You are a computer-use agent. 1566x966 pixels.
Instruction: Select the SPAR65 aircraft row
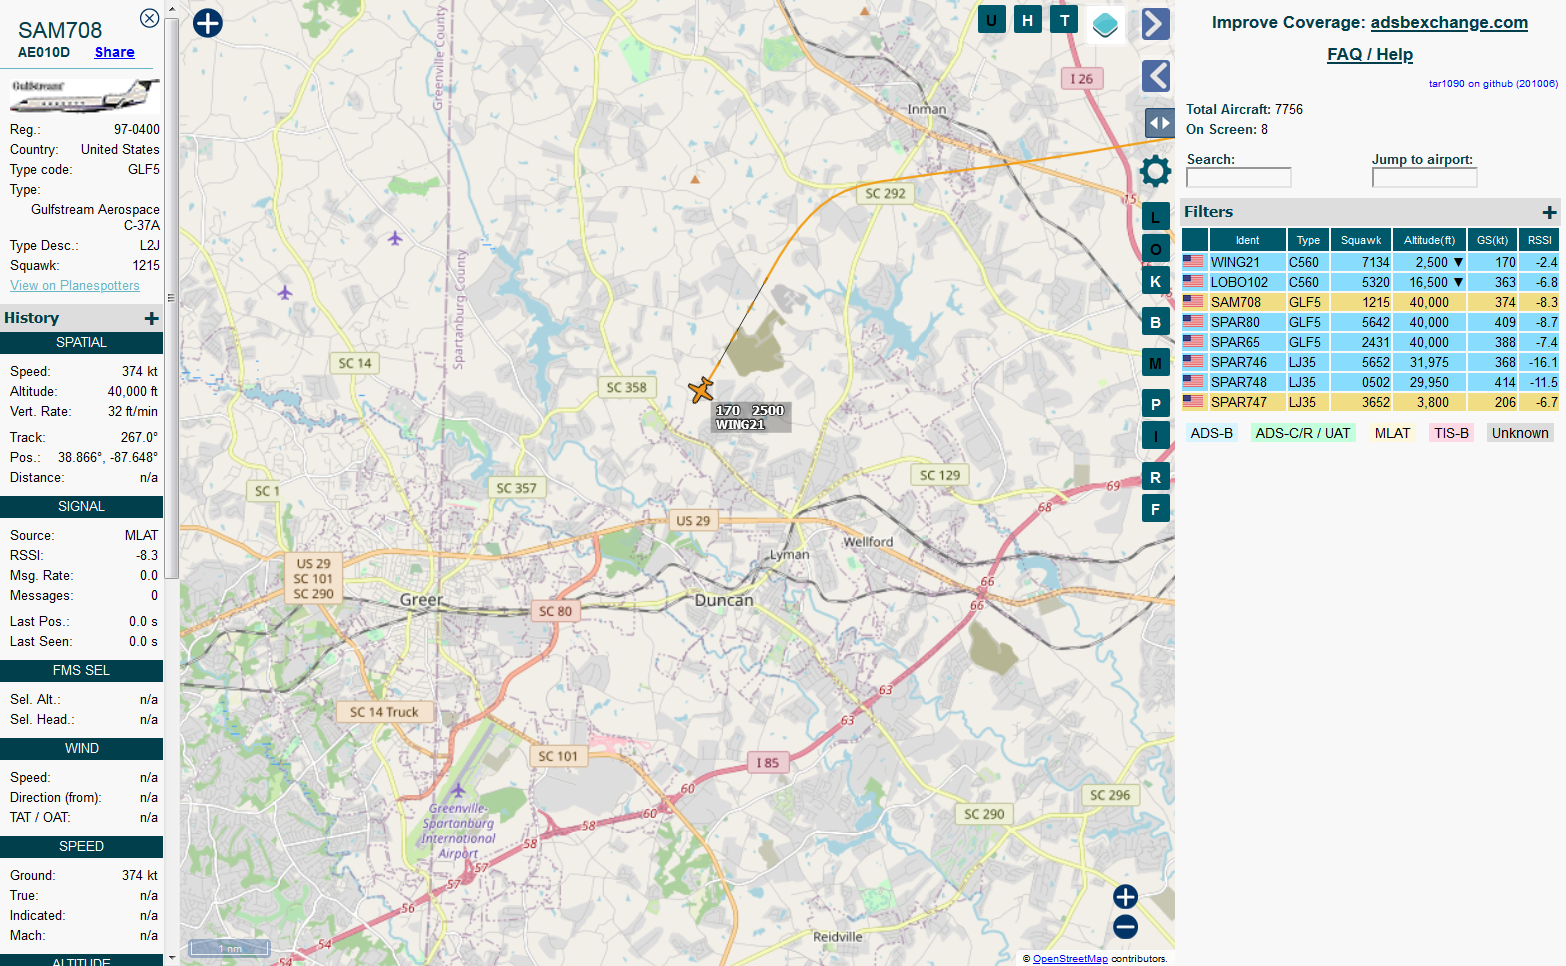1371,342
